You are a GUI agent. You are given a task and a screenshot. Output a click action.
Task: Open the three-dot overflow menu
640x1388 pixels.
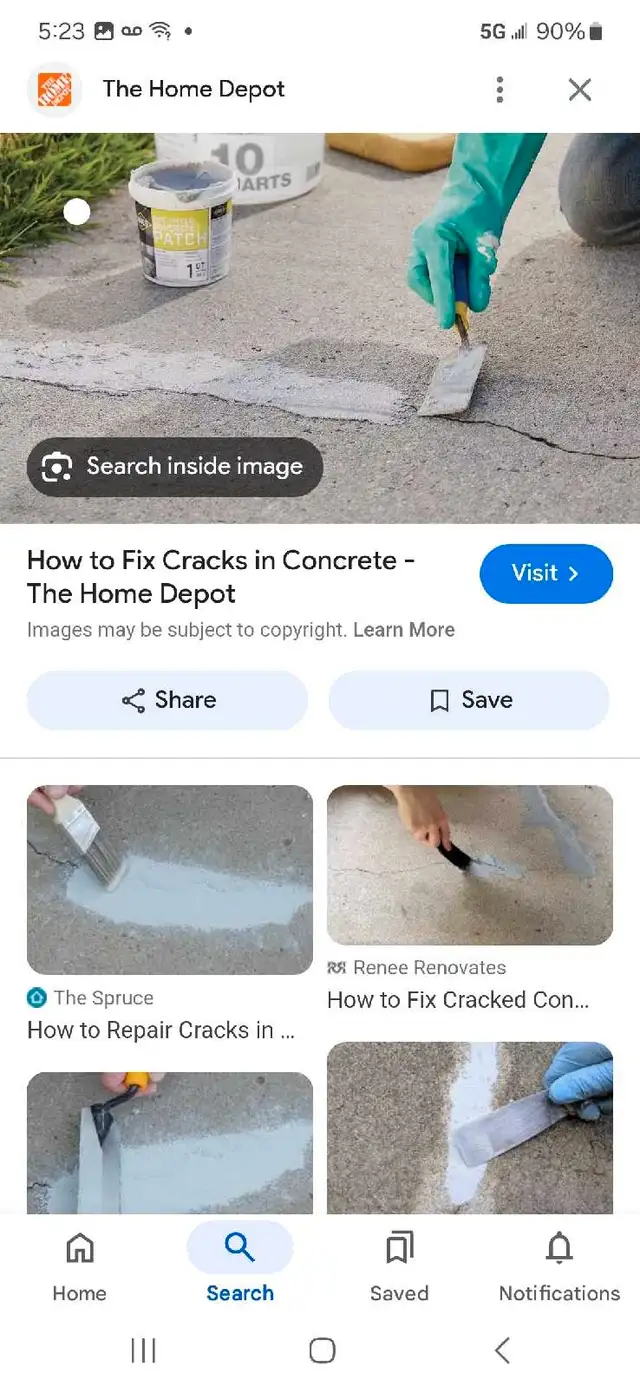pyautogui.click(x=500, y=90)
